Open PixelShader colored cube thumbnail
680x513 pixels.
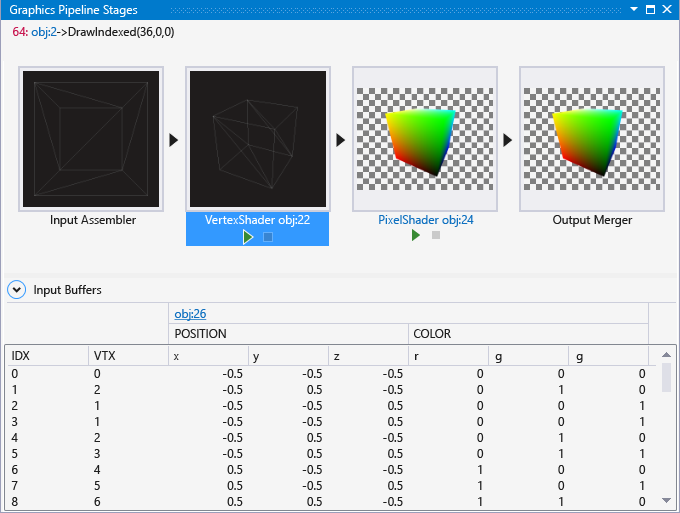pyautogui.click(x=425, y=139)
